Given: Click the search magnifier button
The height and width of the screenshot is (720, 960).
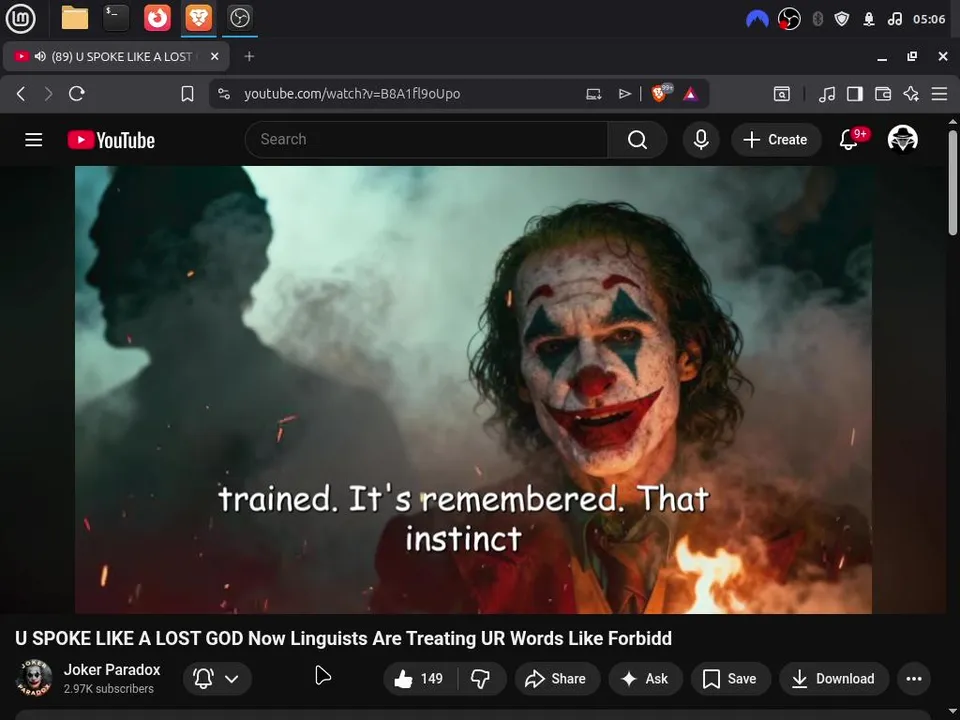Looking at the screenshot, I should pyautogui.click(x=637, y=140).
